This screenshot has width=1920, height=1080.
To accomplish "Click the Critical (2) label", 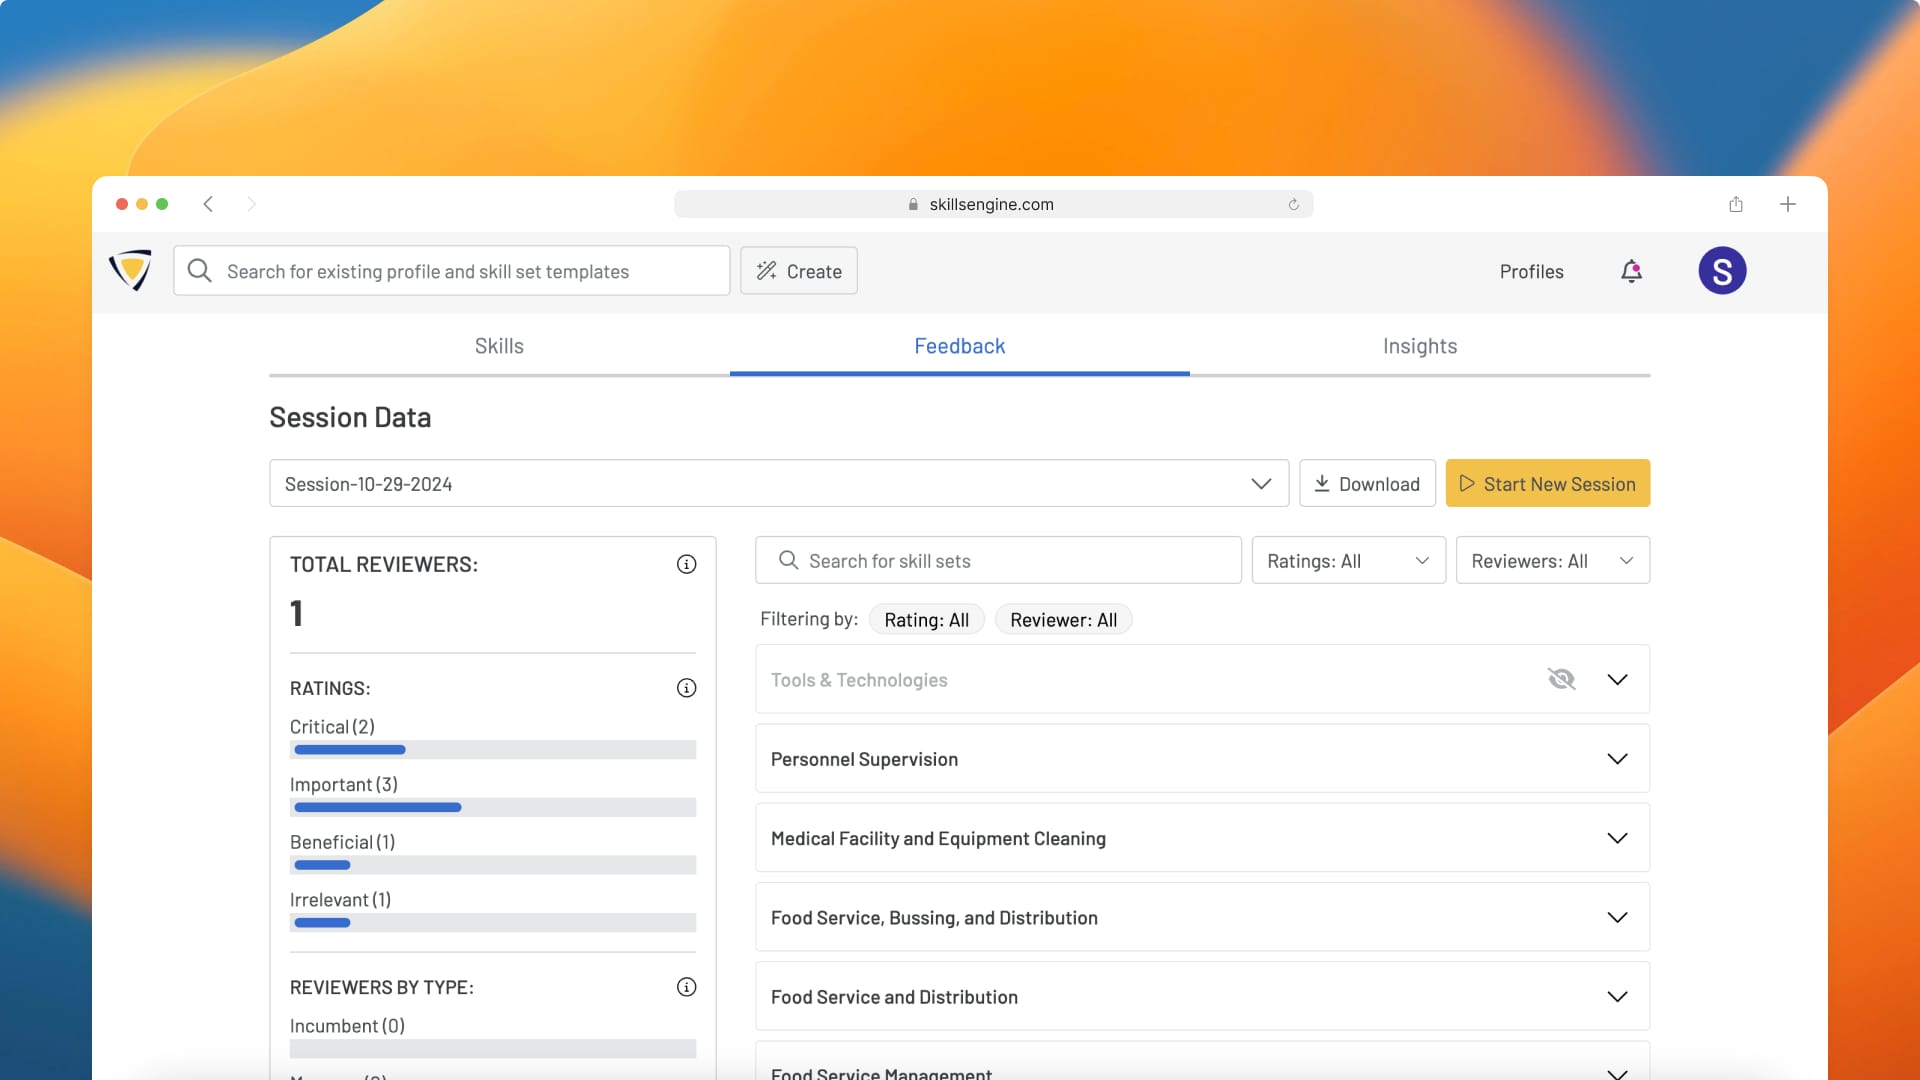I will click(332, 727).
